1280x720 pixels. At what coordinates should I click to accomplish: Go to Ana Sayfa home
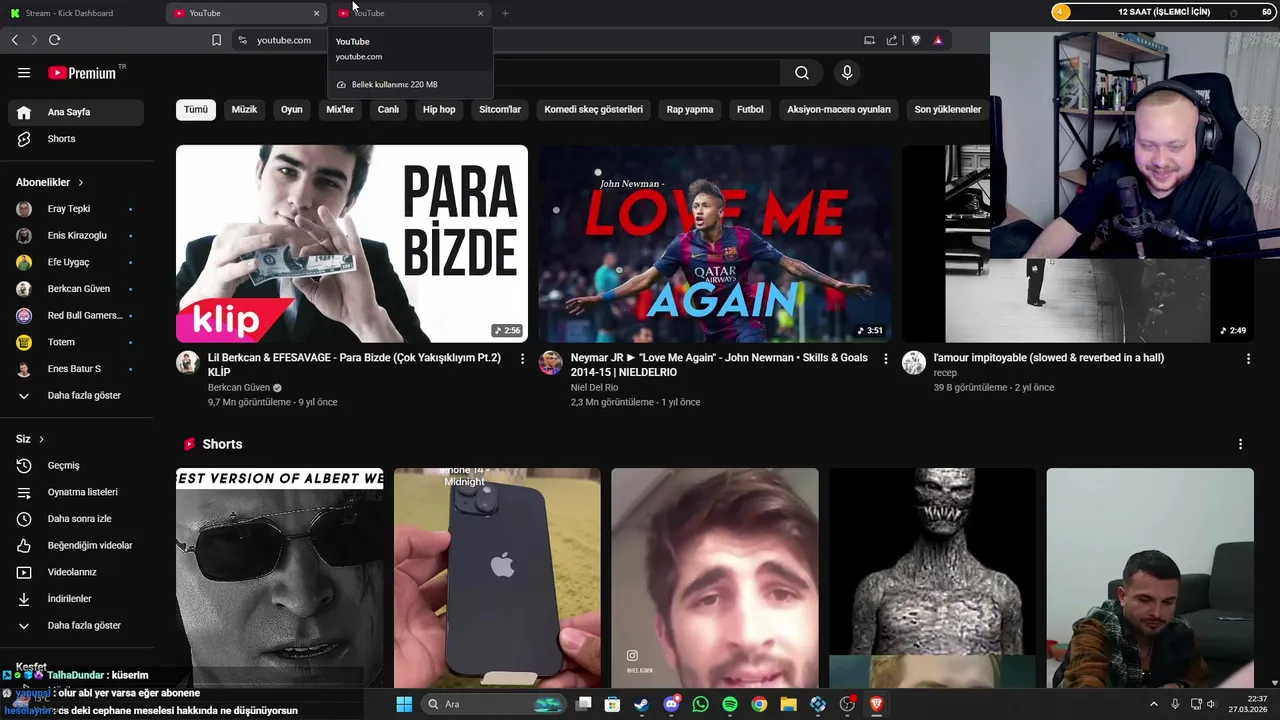tap(76, 112)
